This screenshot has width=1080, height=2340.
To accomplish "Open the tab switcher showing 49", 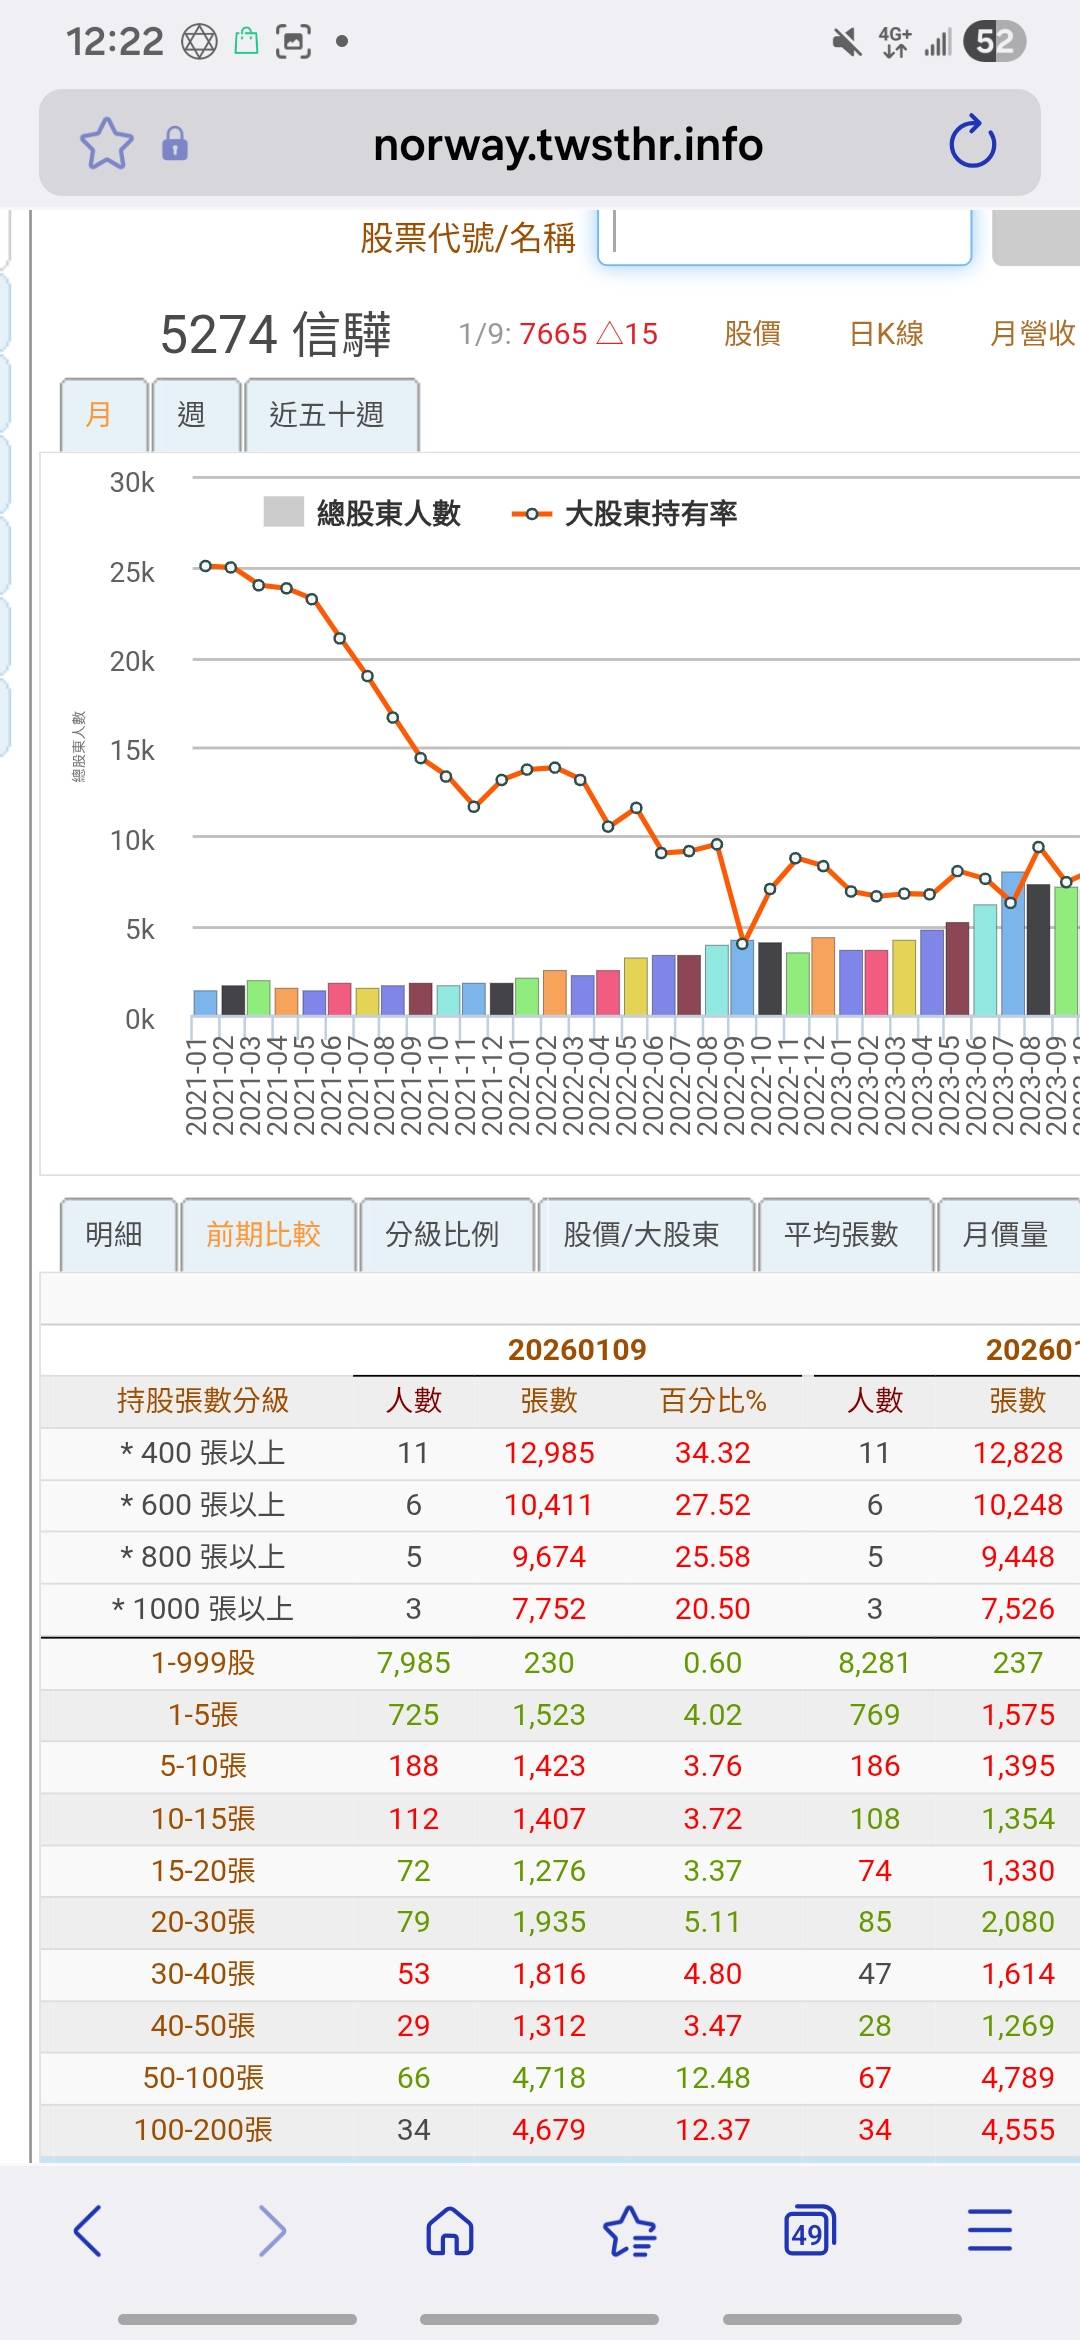I will click(809, 2231).
